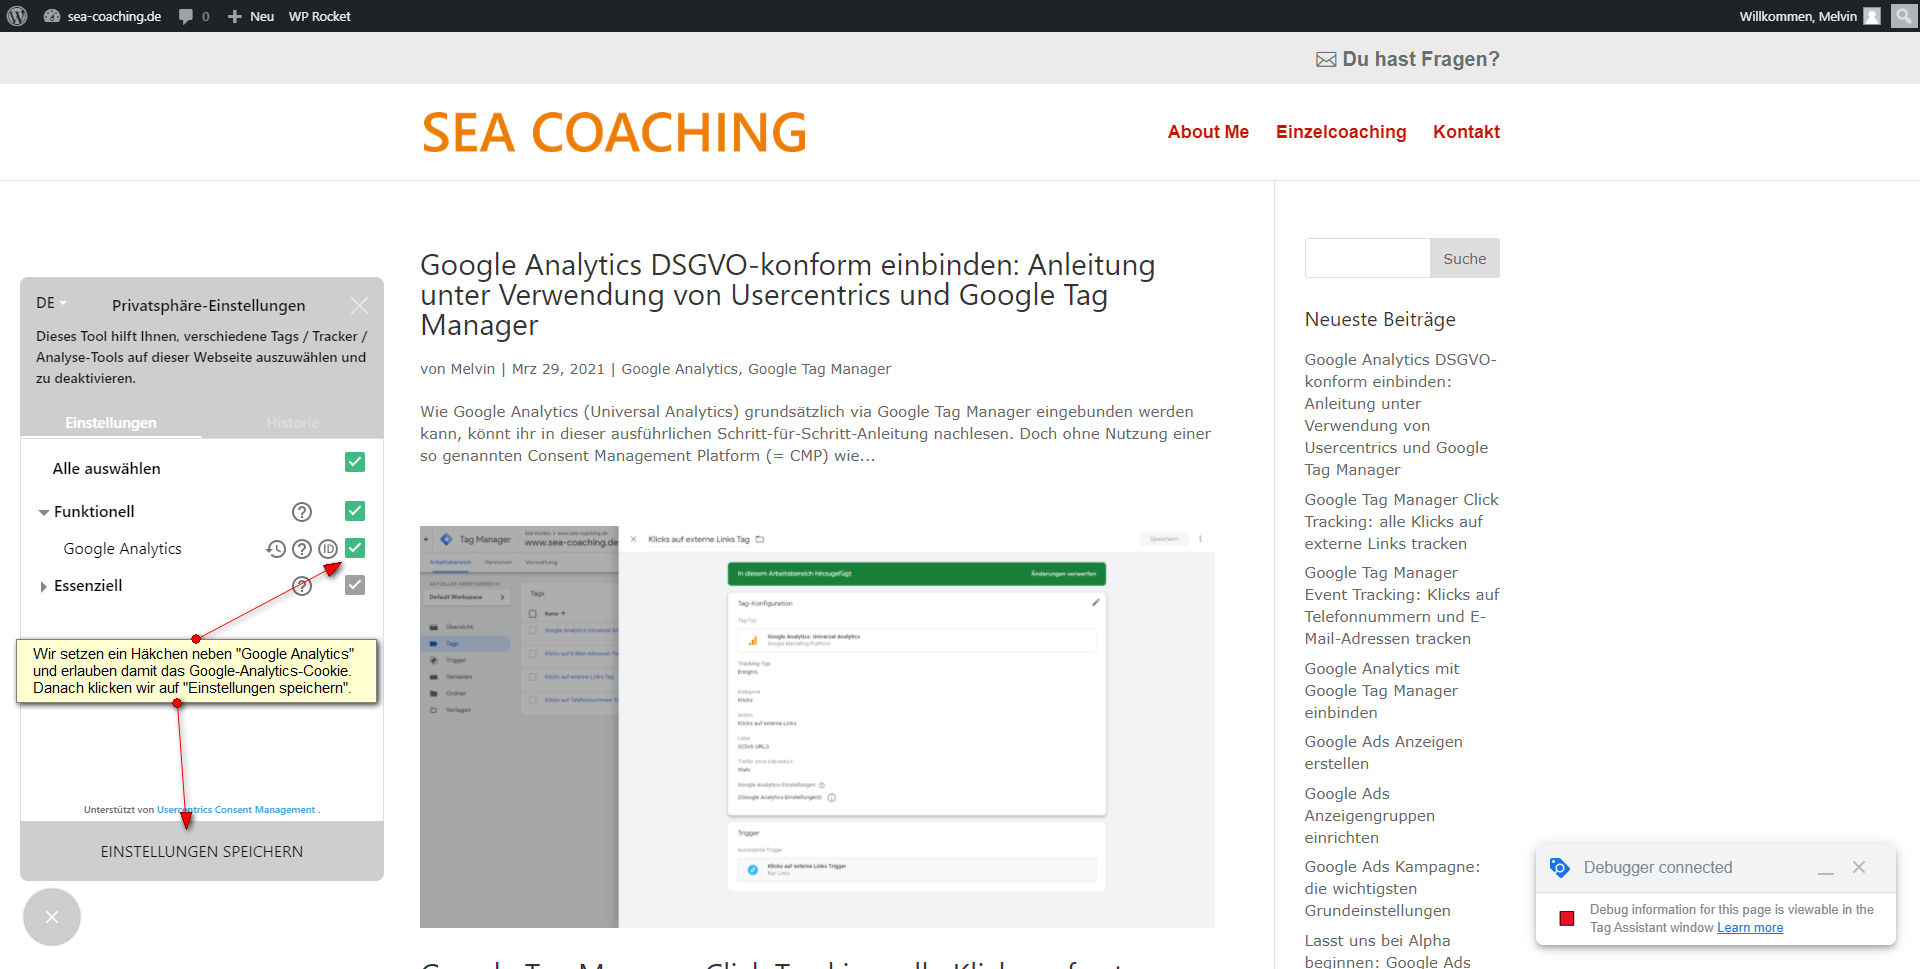Open sea-coaching.de site menu in admin bar
Viewport: 1920px width, 969px height.
pos(102,16)
